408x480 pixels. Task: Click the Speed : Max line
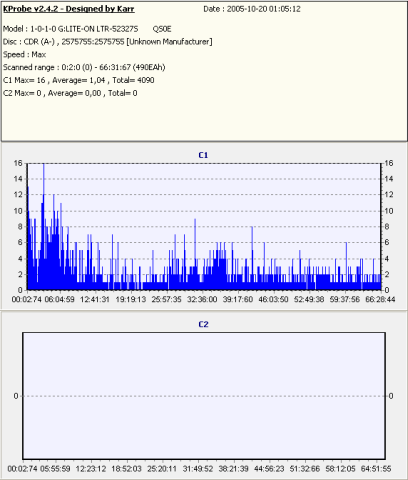click(24, 54)
